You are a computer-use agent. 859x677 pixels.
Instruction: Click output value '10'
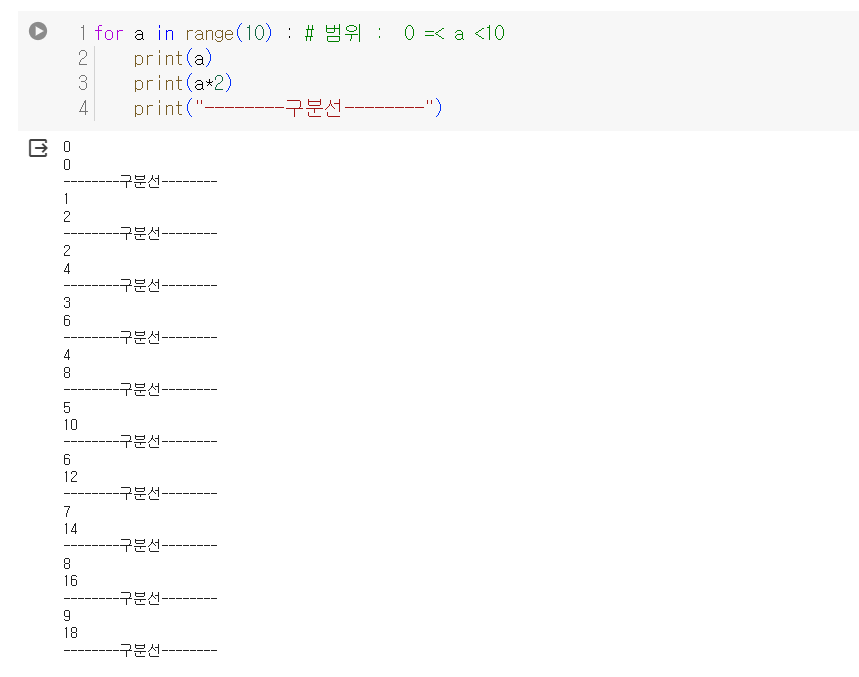pyautogui.click(x=71, y=424)
